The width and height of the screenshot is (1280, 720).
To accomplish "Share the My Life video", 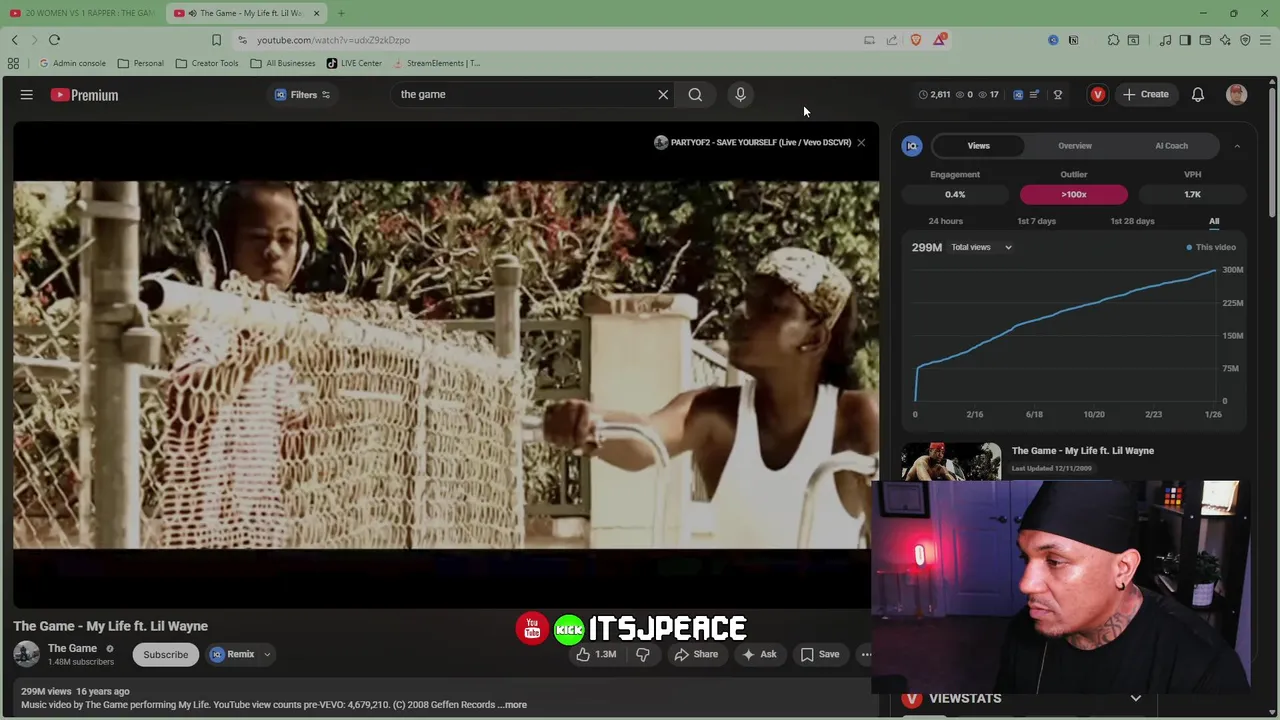I will [696, 654].
